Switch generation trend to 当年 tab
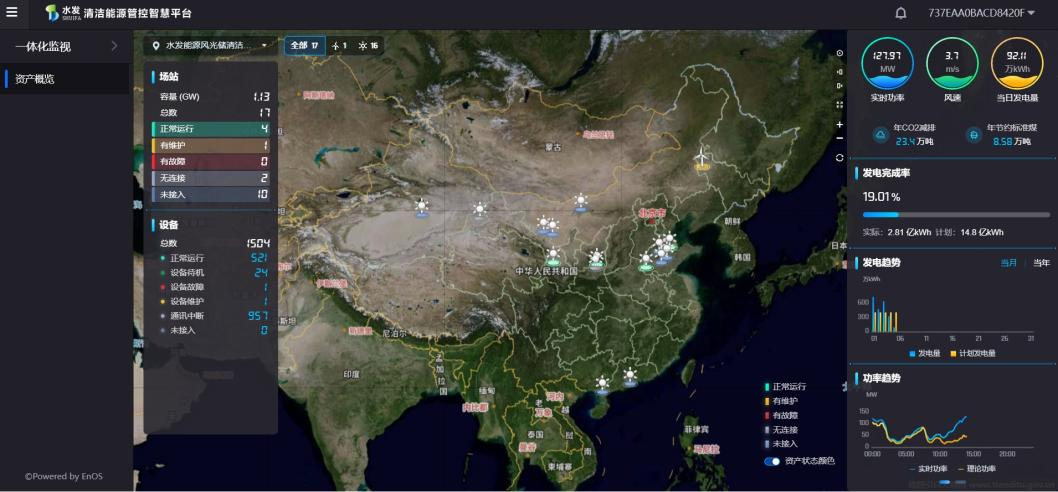The width and height of the screenshot is (1058, 492). (x=1041, y=263)
